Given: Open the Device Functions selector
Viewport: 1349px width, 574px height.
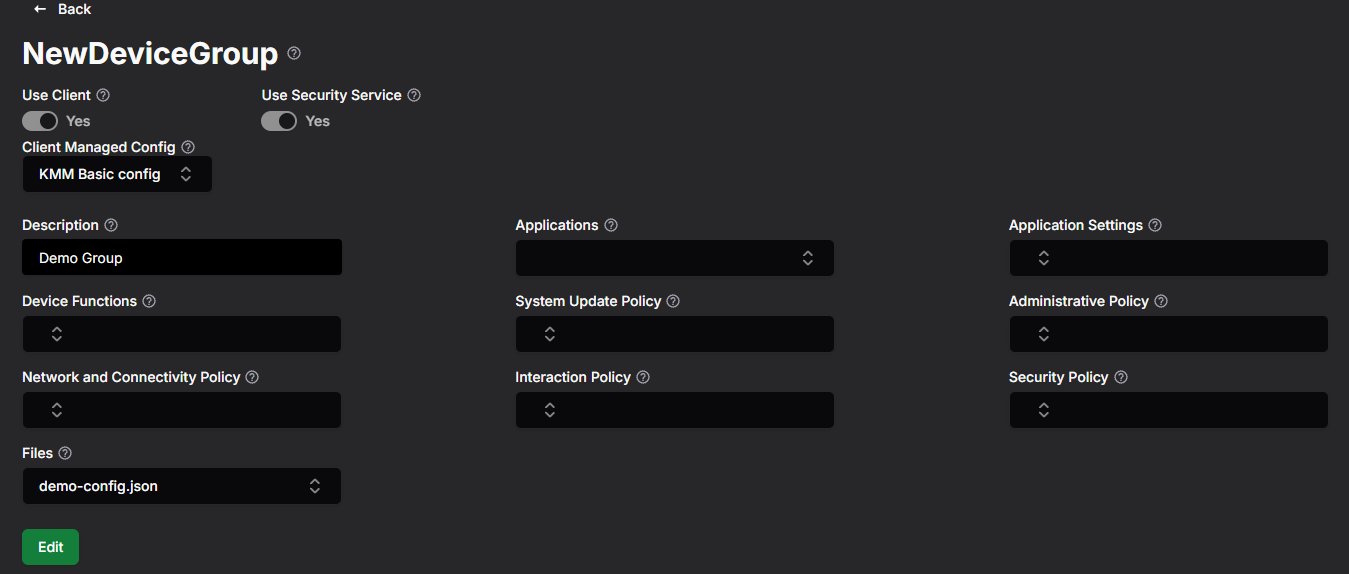Looking at the screenshot, I should coord(181,334).
